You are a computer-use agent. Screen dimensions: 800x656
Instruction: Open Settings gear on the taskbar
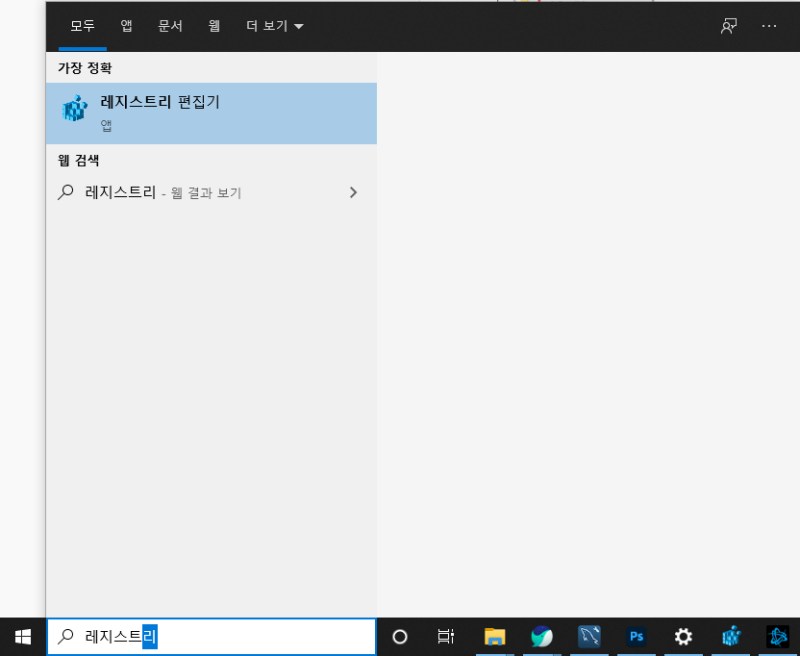pyautogui.click(x=683, y=637)
